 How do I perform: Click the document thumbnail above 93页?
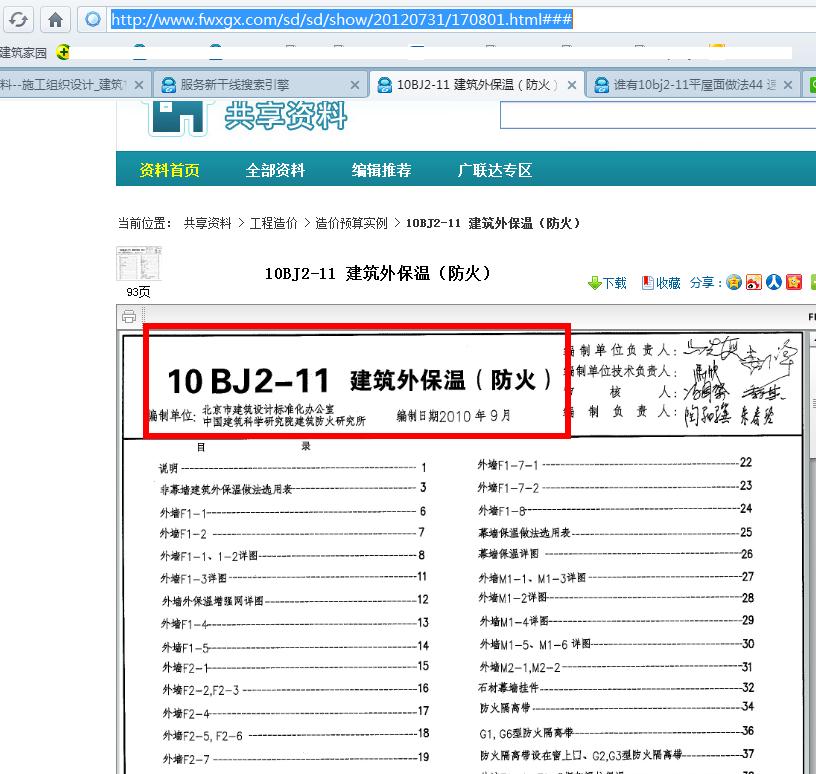pos(139,264)
